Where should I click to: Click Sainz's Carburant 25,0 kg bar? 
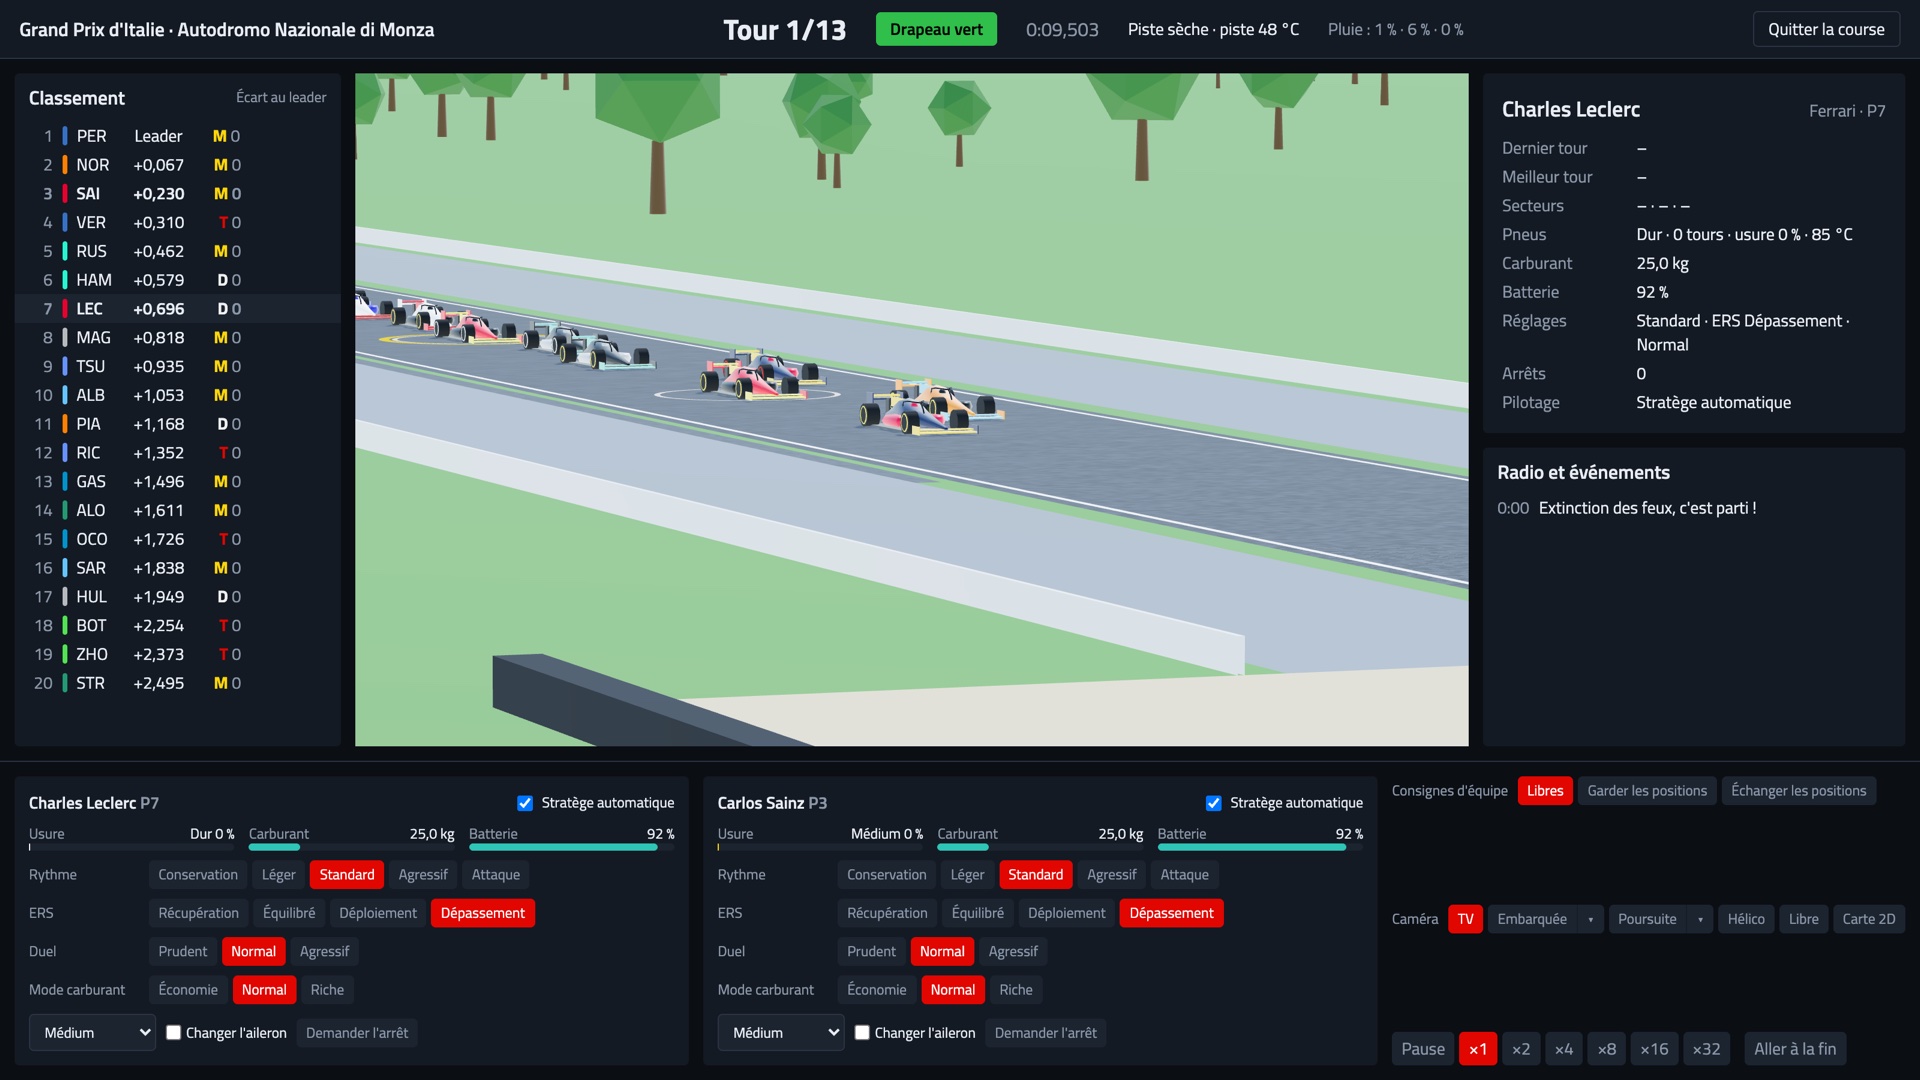1040,847
